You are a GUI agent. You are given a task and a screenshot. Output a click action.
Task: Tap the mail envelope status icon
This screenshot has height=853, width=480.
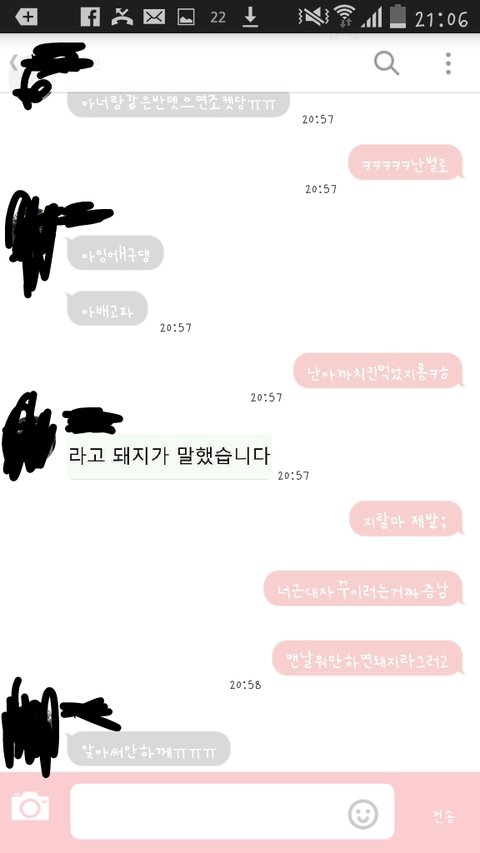[x=154, y=17]
